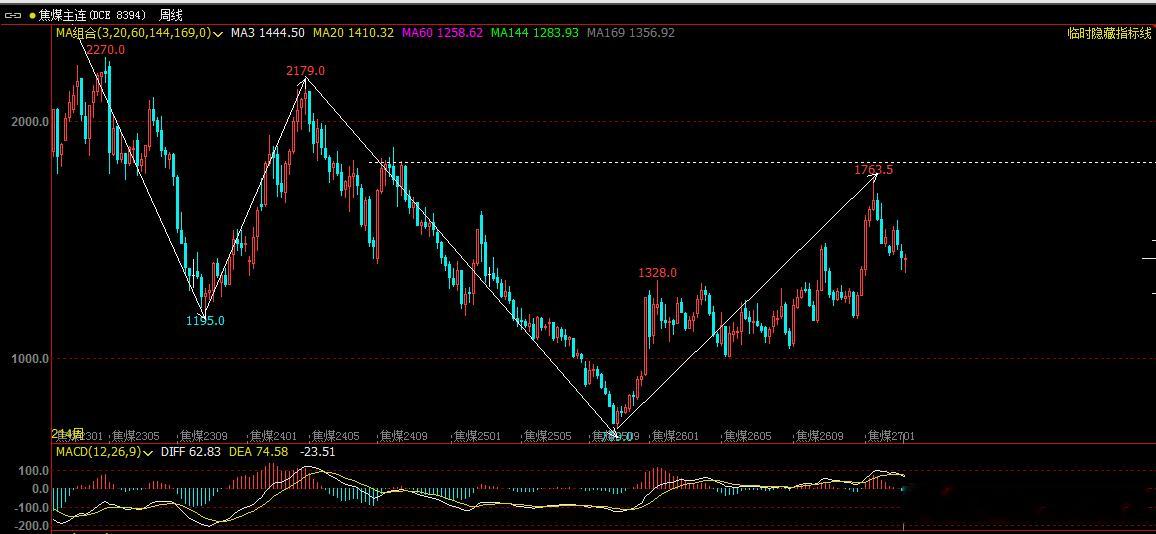This screenshot has width=1156, height=534.
Task: Click the DEA 74.58 MACD value
Action: tap(258, 452)
